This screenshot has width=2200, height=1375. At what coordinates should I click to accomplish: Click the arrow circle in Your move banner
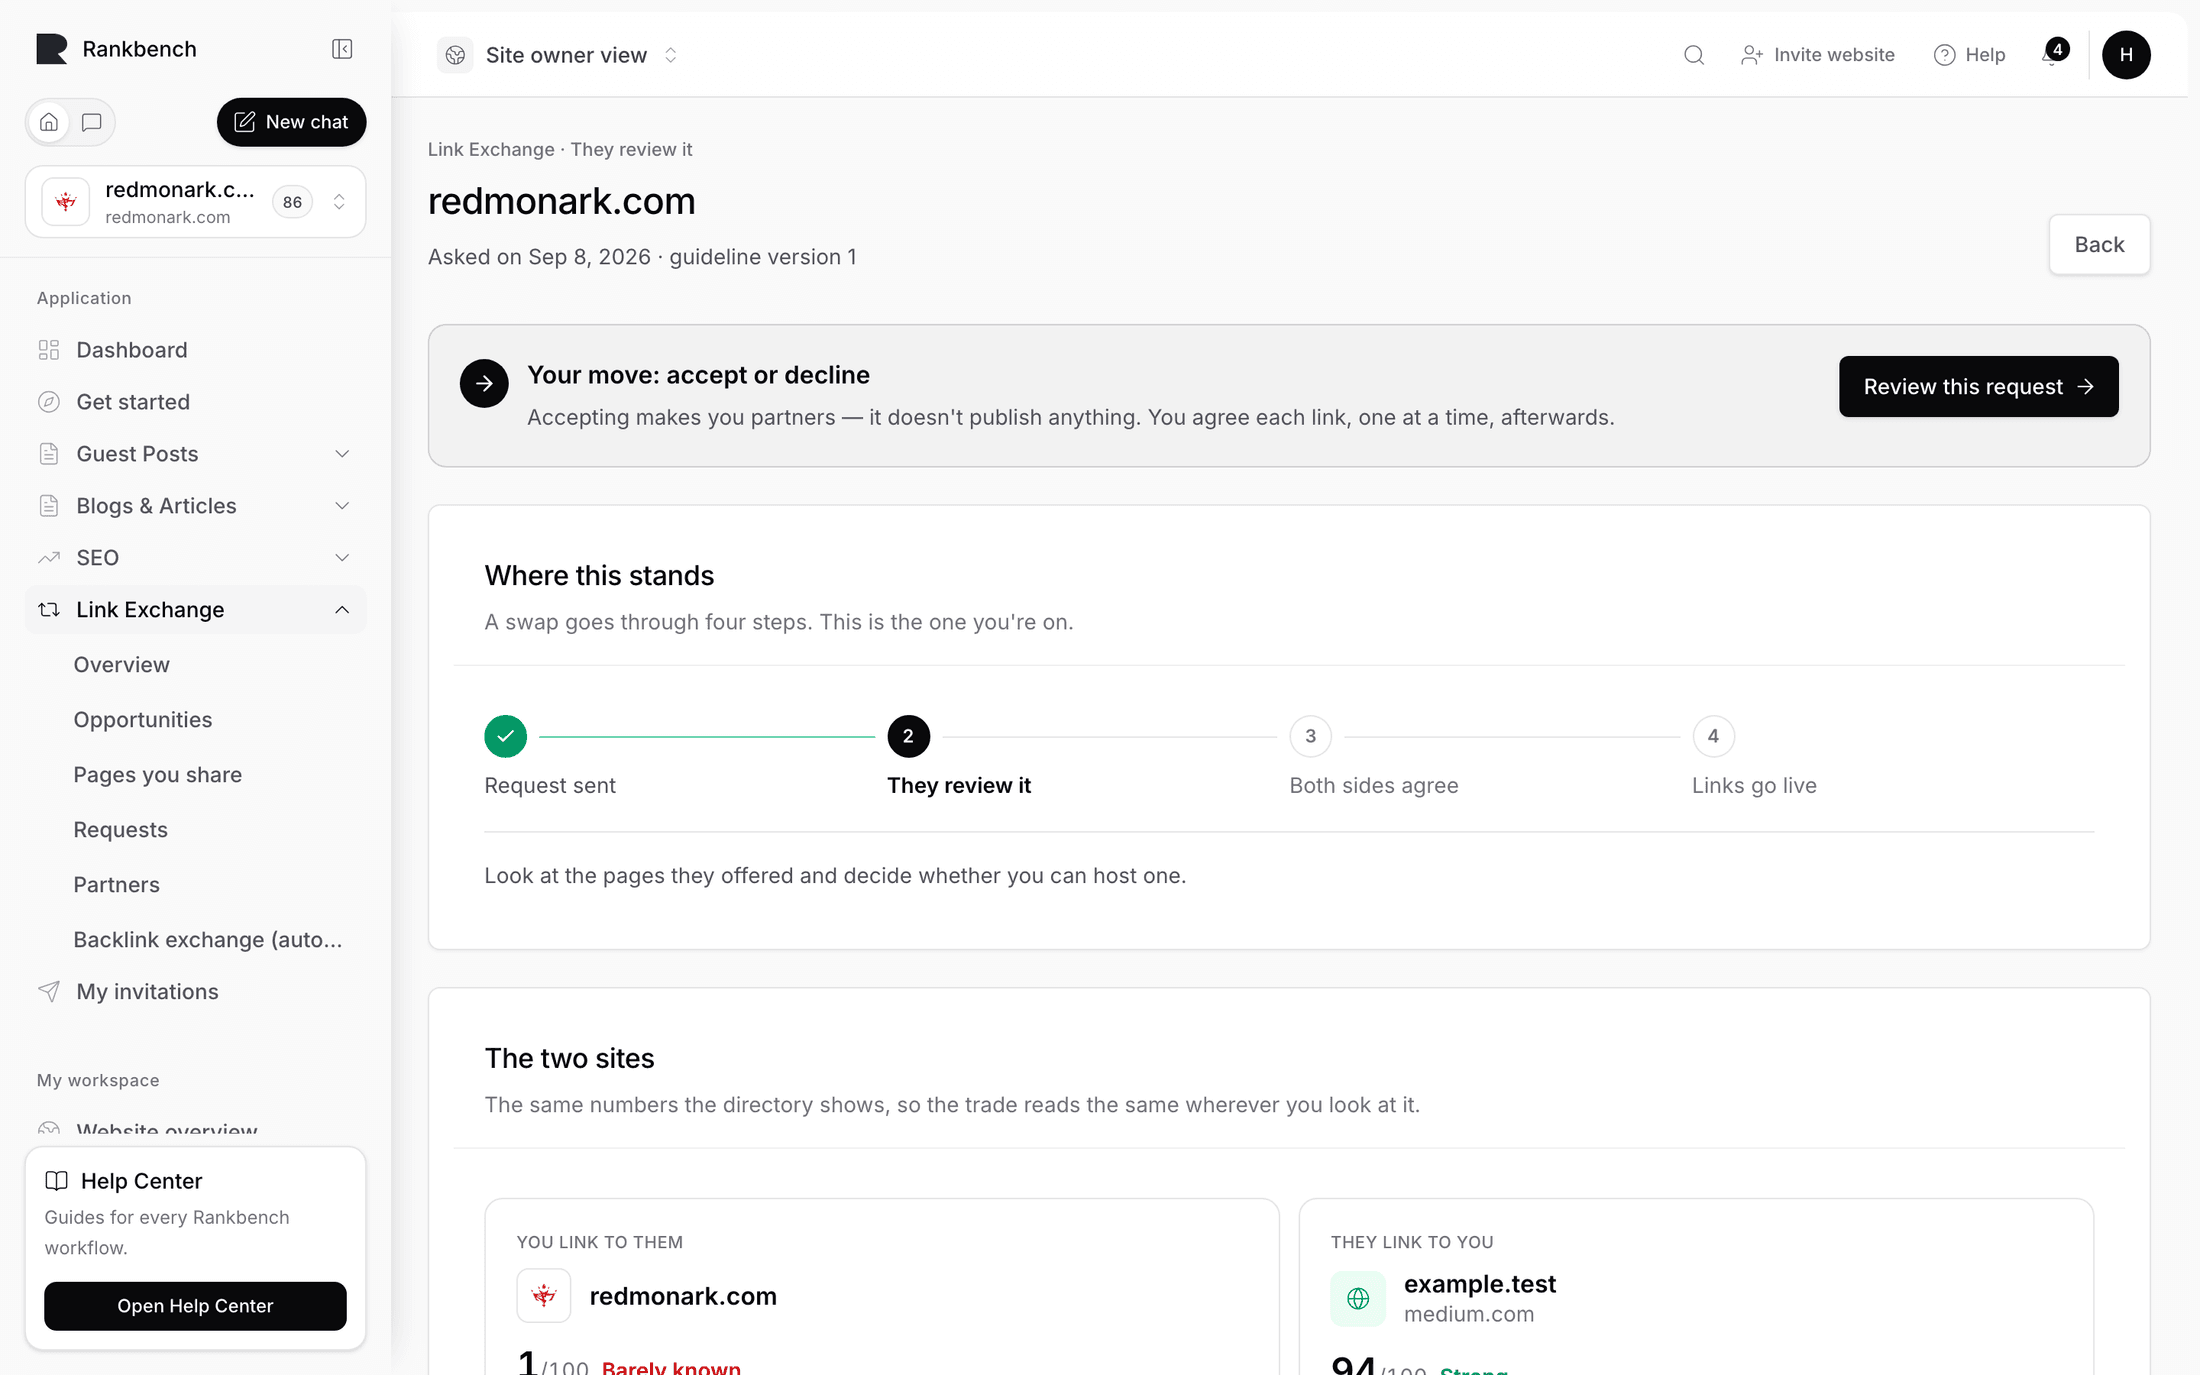coord(484,383)
